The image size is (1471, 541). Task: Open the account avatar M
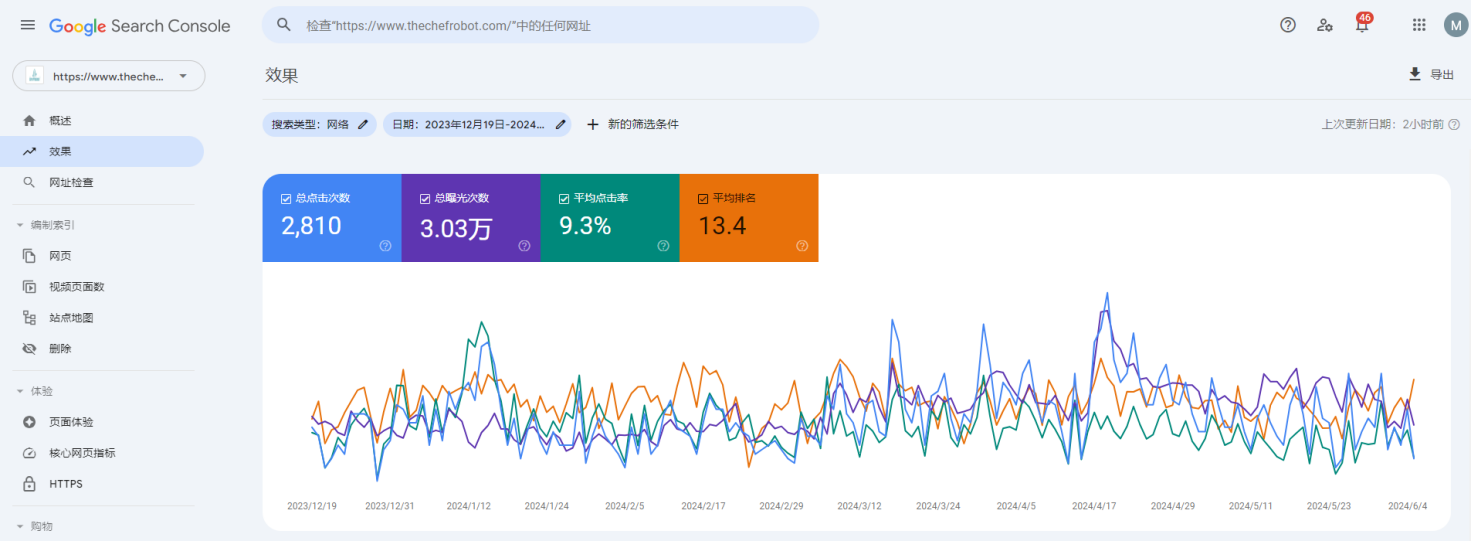click(1456, 25)
